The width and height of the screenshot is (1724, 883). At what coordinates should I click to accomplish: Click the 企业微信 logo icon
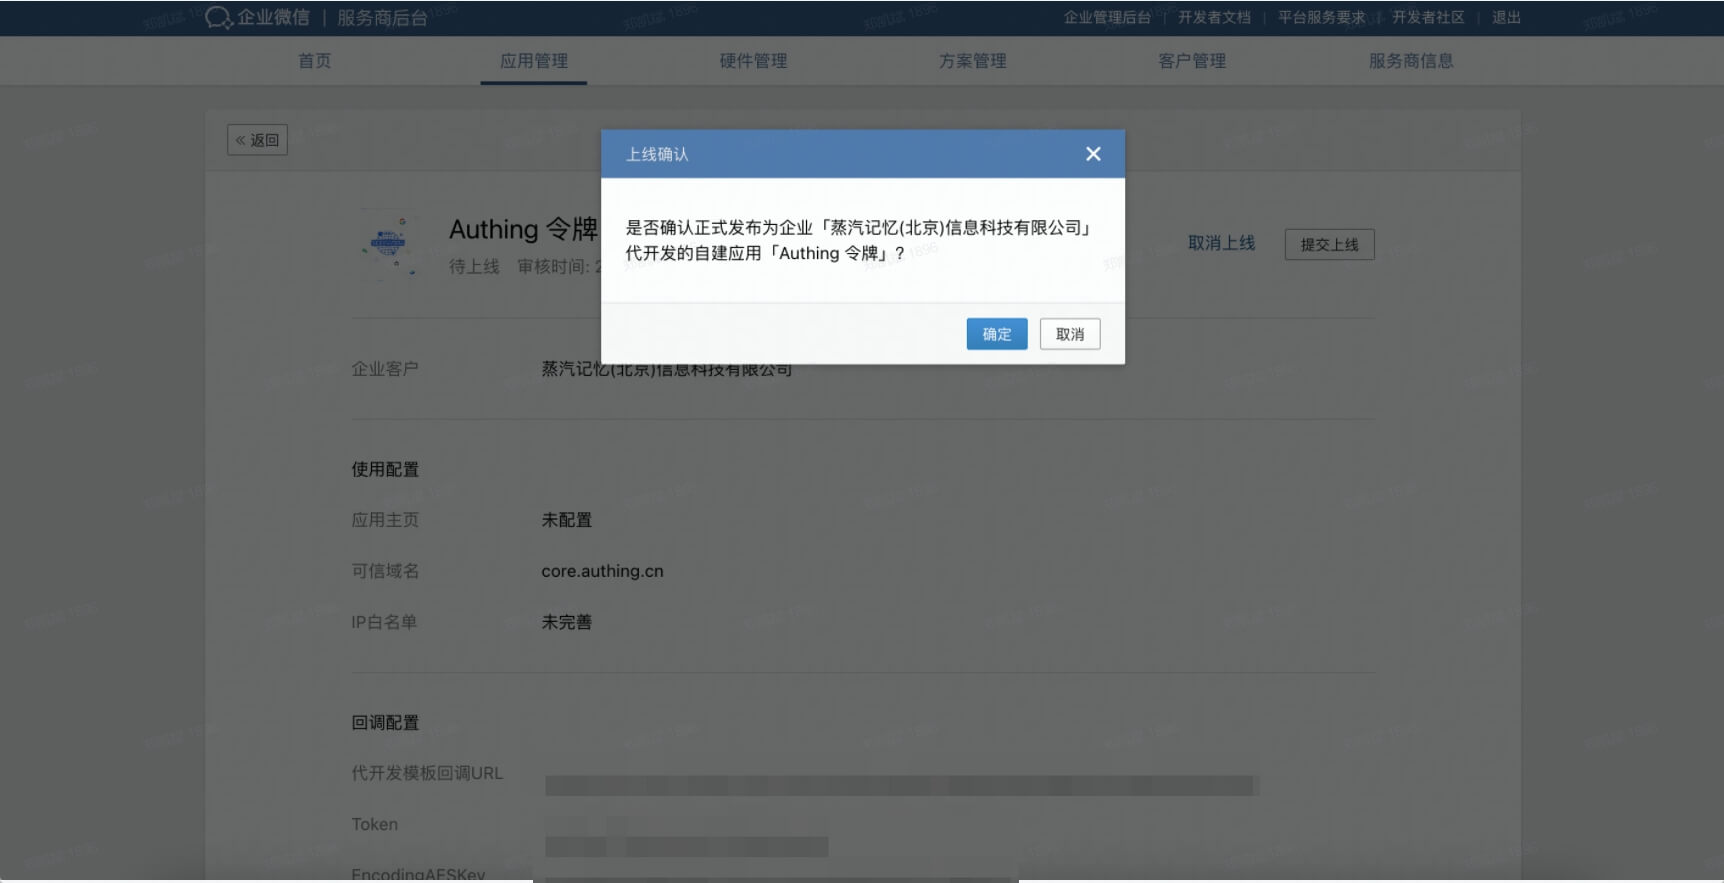(x=218, y=18)
